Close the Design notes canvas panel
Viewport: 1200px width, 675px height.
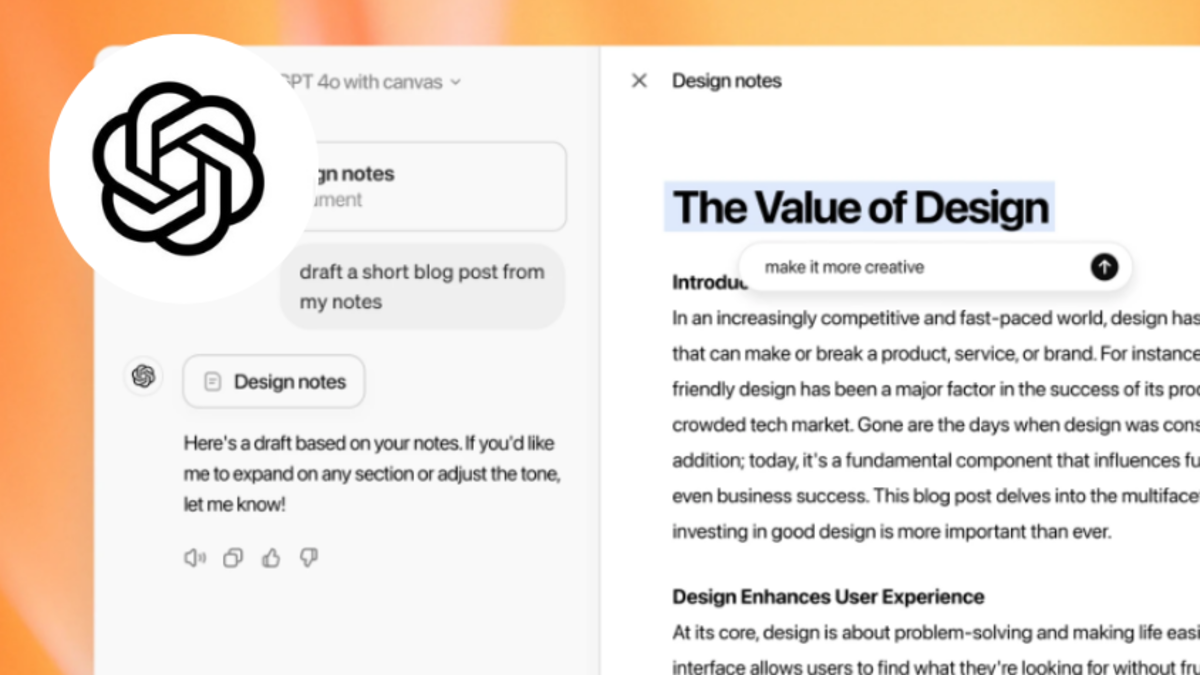[x=639, y=81]
